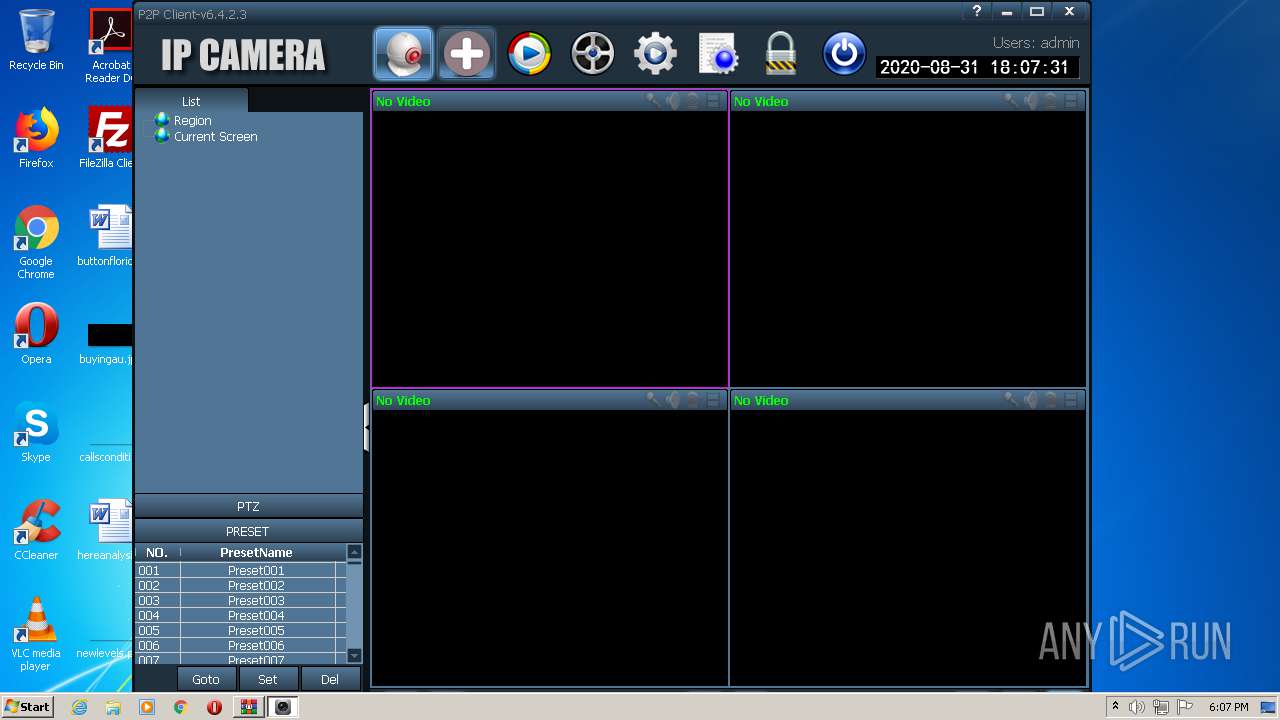Open the live camera view icon
The width and height of the screenshot is (1280, 720).
(404, 53)
